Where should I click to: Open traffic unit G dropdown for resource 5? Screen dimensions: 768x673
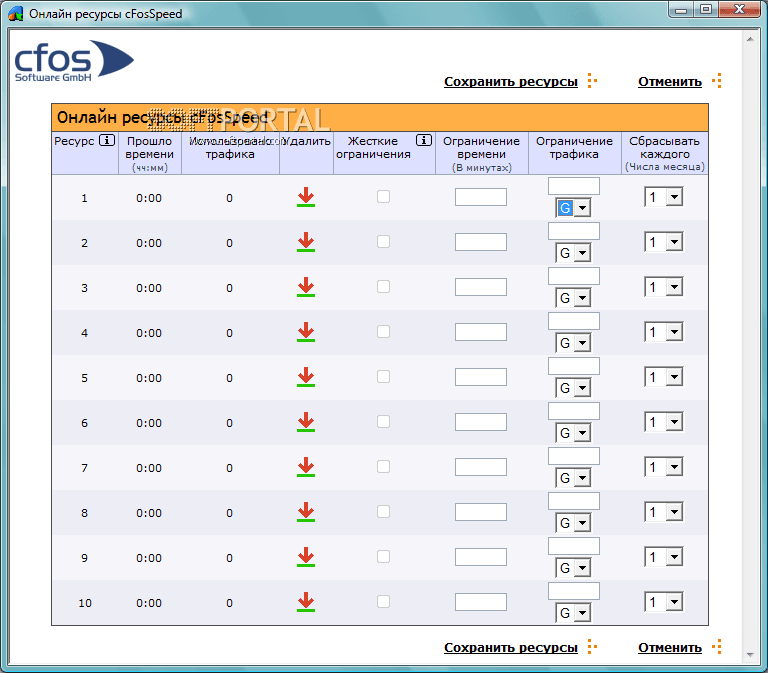(x=573, y=388)
